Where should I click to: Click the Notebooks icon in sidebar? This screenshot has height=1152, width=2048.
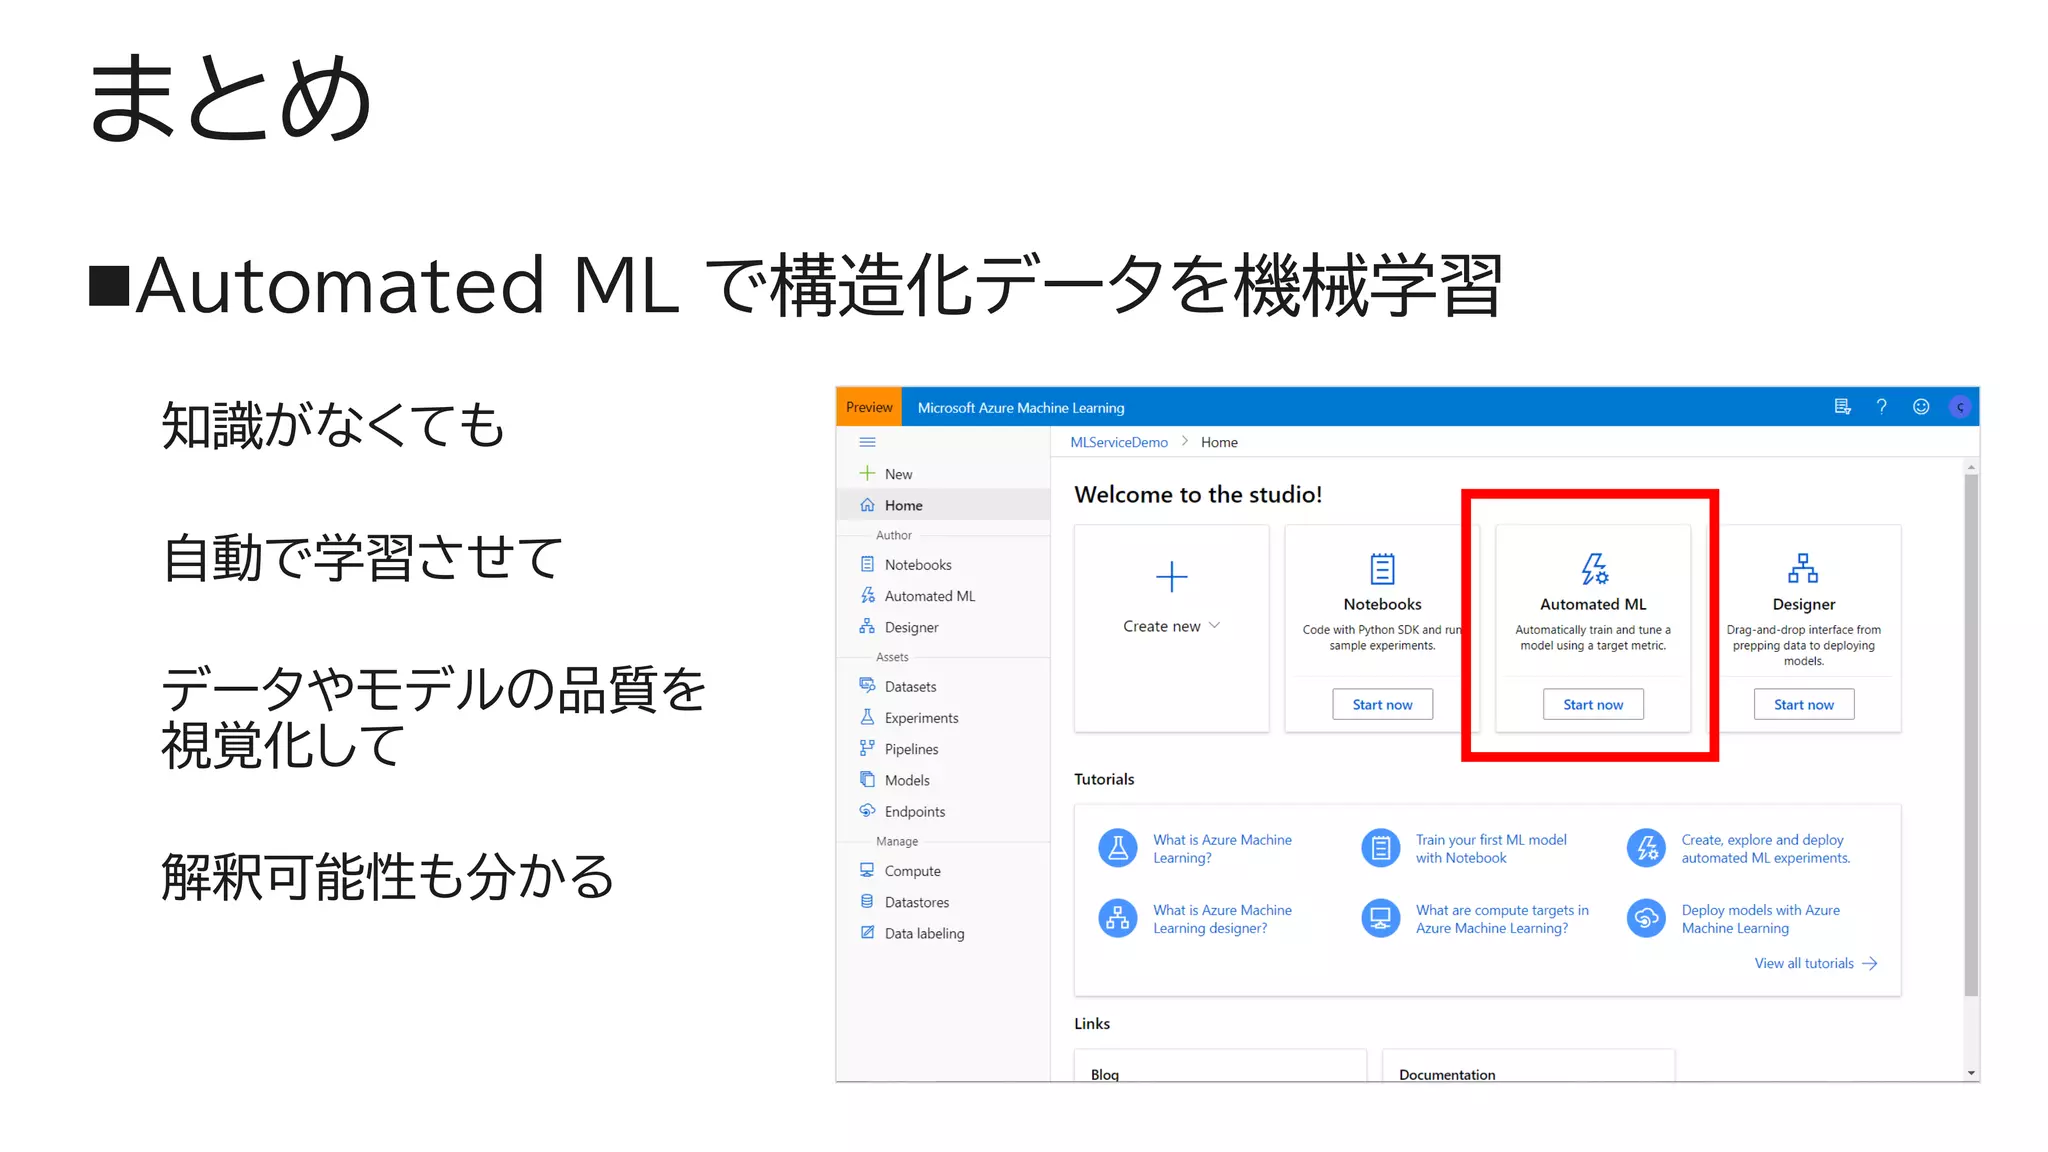tap(867, 564)
